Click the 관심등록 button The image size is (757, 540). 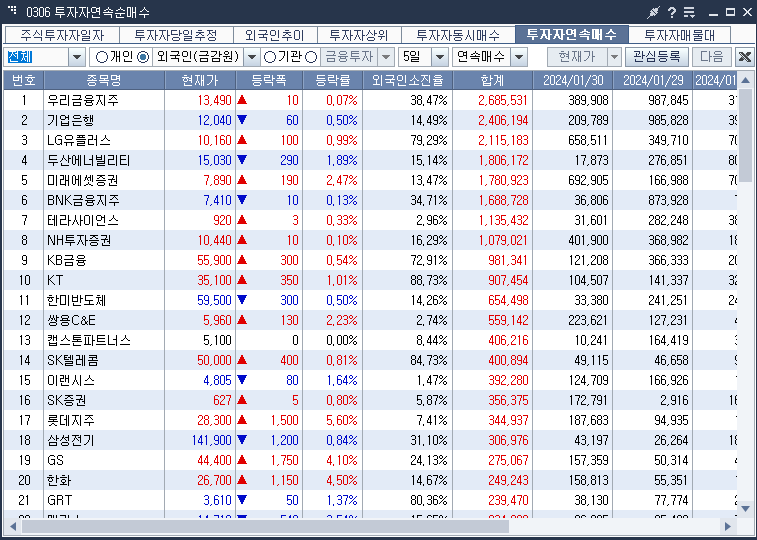point(657,57)
